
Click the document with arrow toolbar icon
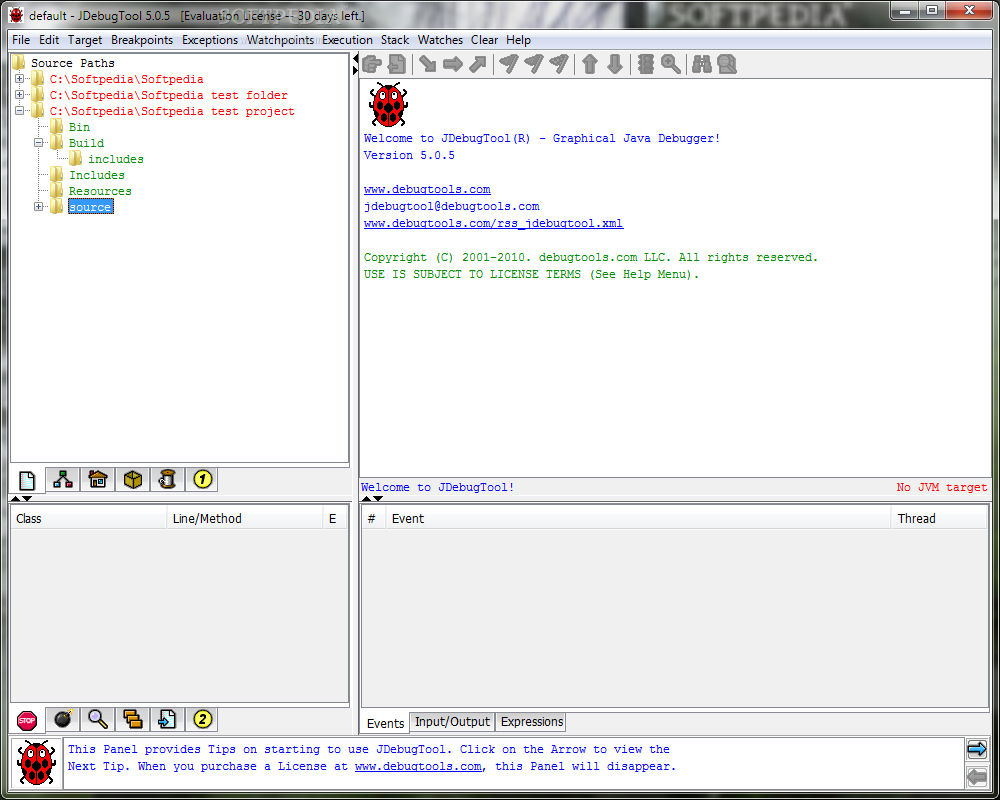(x=397, y=64)
